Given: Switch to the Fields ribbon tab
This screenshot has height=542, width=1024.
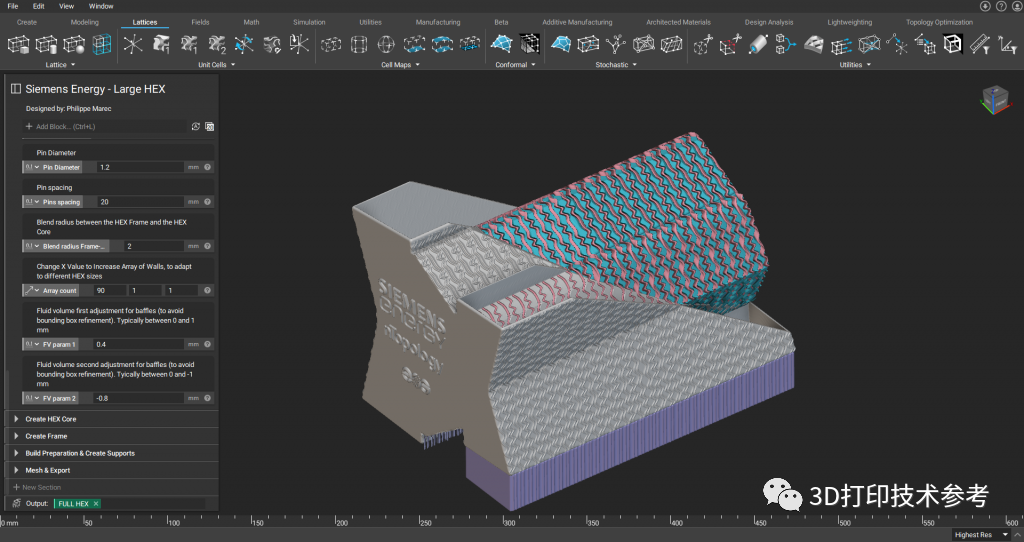Looking at the screenshot, I should [x=200, y=22].
